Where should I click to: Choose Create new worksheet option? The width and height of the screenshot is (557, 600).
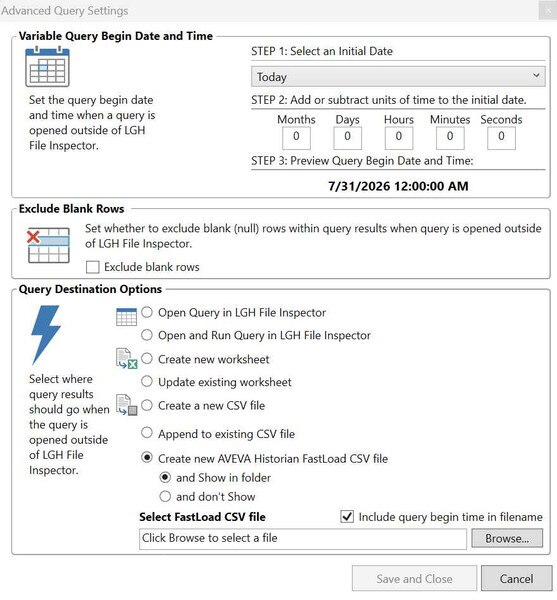147,359
